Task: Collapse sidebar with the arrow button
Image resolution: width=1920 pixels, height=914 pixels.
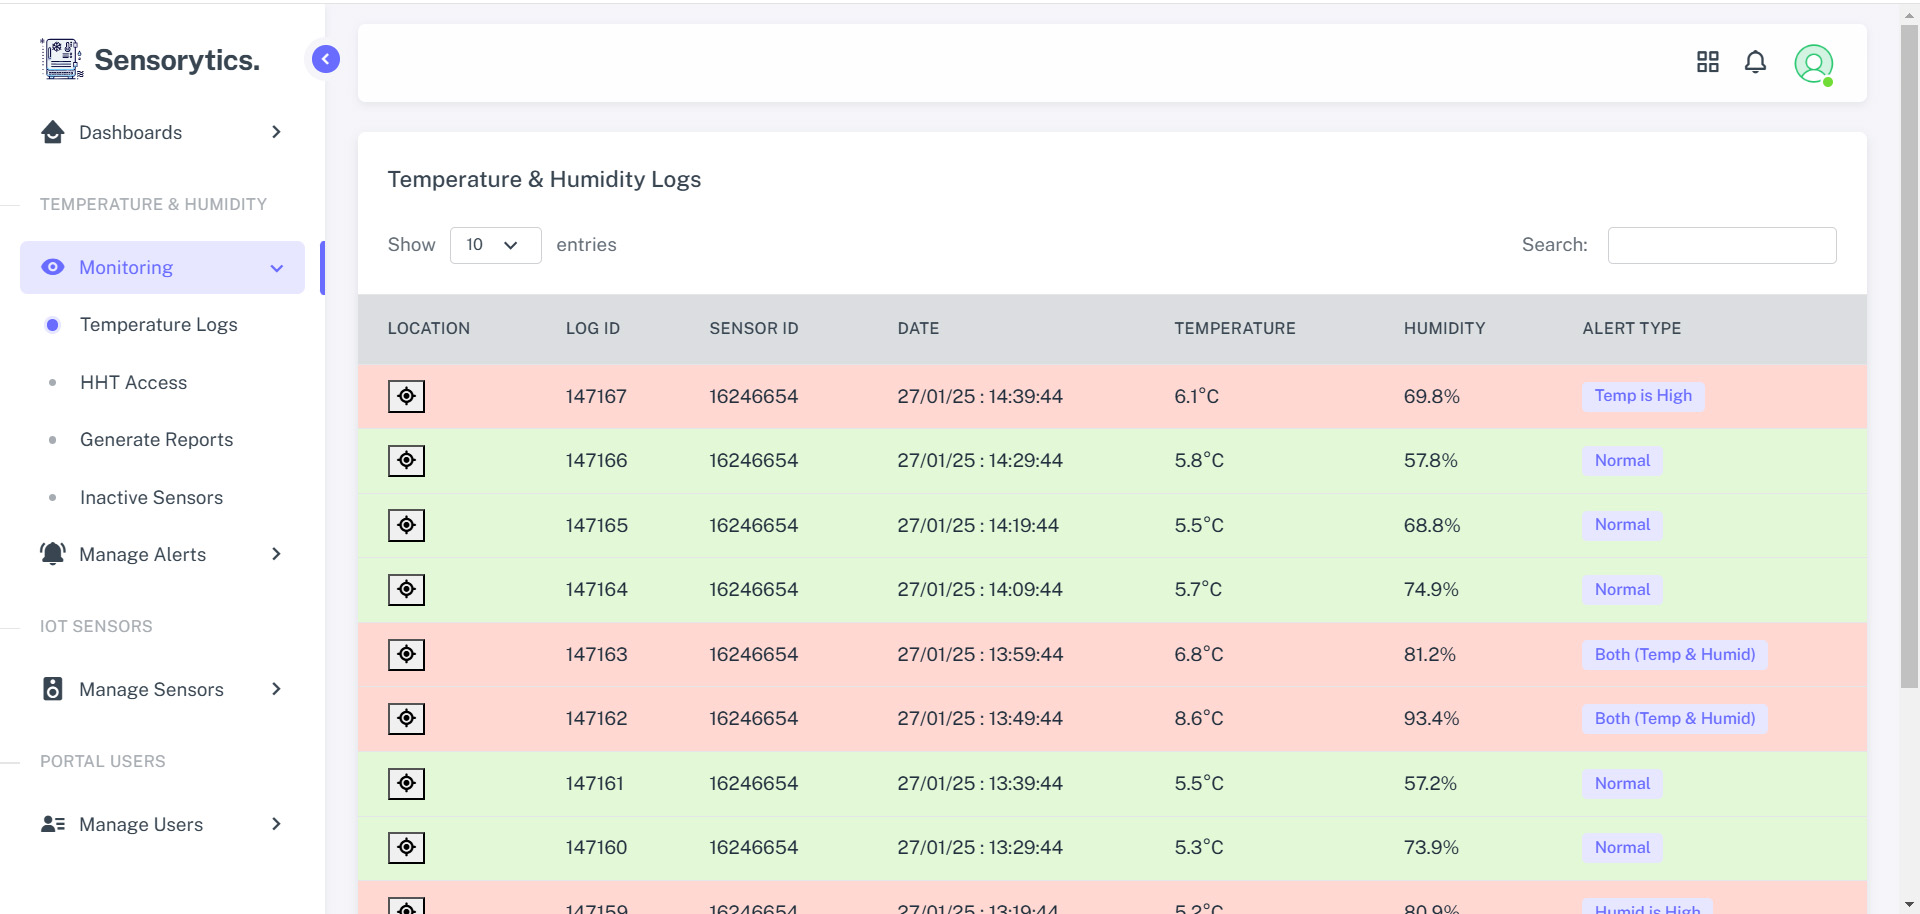Action: pos(325,60)
